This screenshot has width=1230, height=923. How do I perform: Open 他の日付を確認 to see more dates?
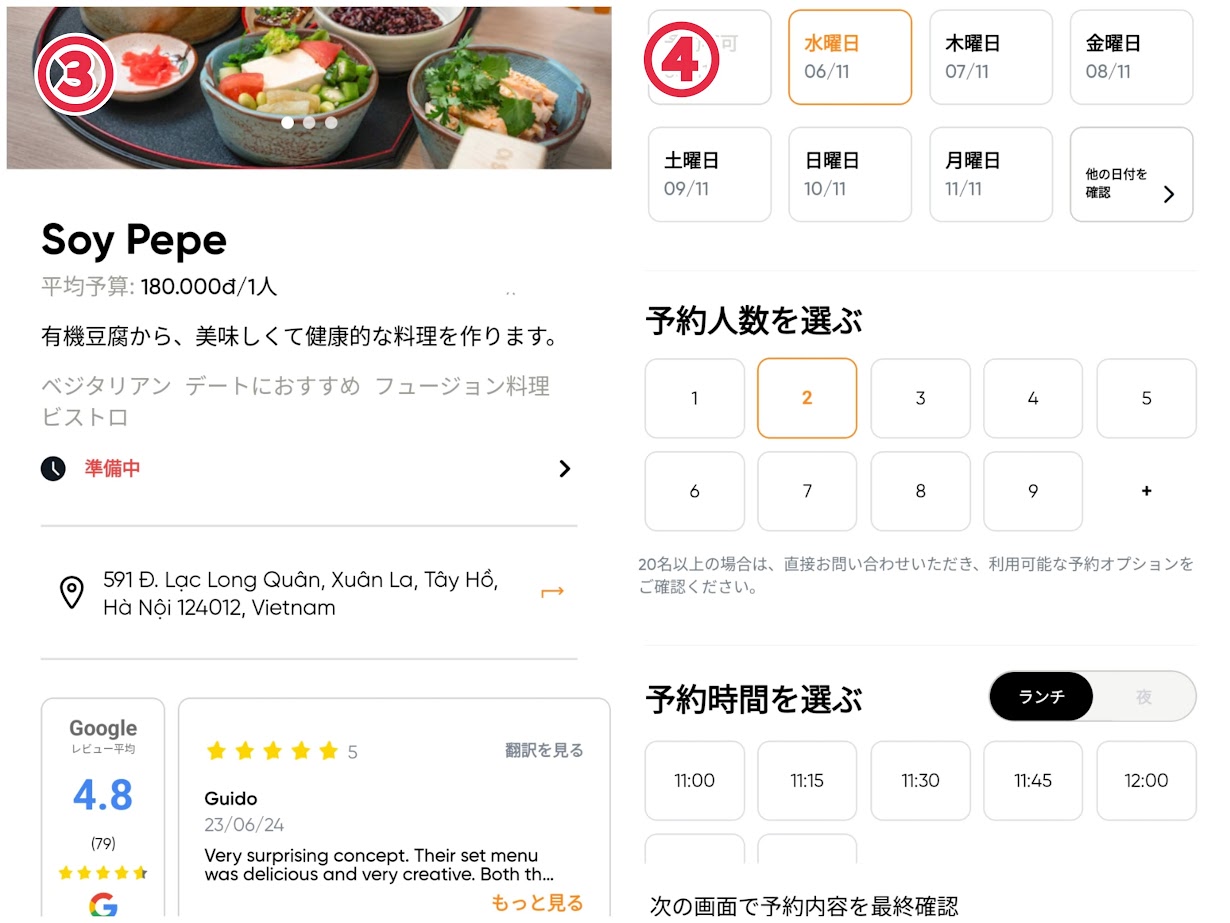pos(1131,174)
